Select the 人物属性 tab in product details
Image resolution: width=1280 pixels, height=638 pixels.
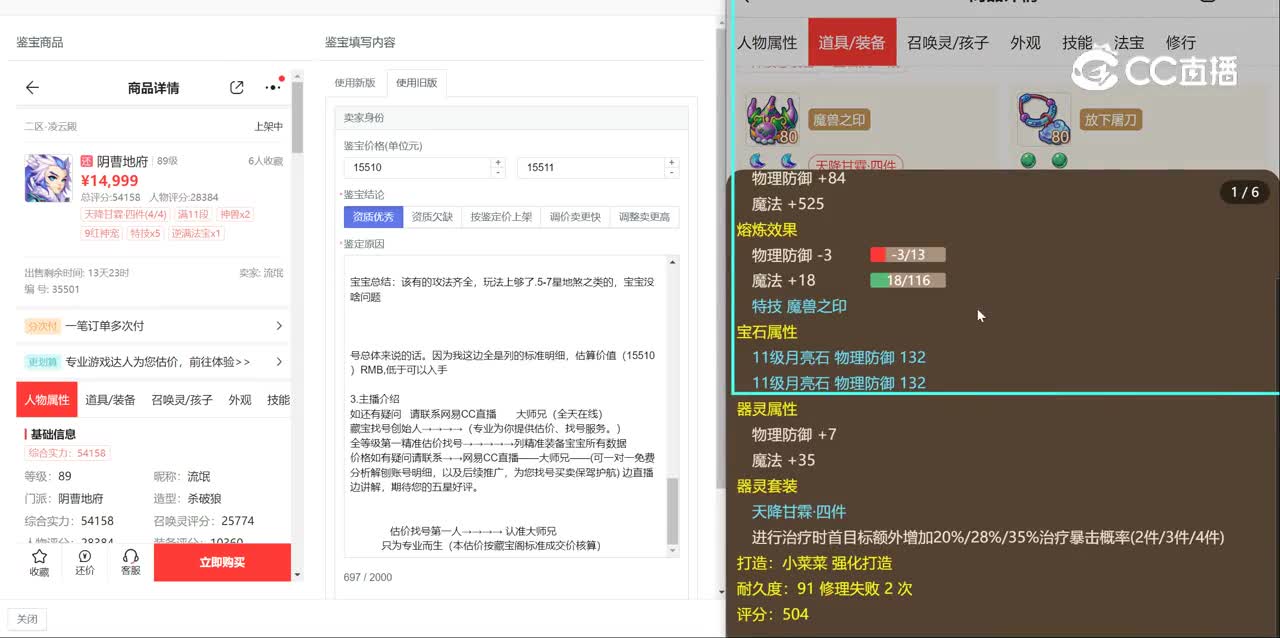[47, 400]
